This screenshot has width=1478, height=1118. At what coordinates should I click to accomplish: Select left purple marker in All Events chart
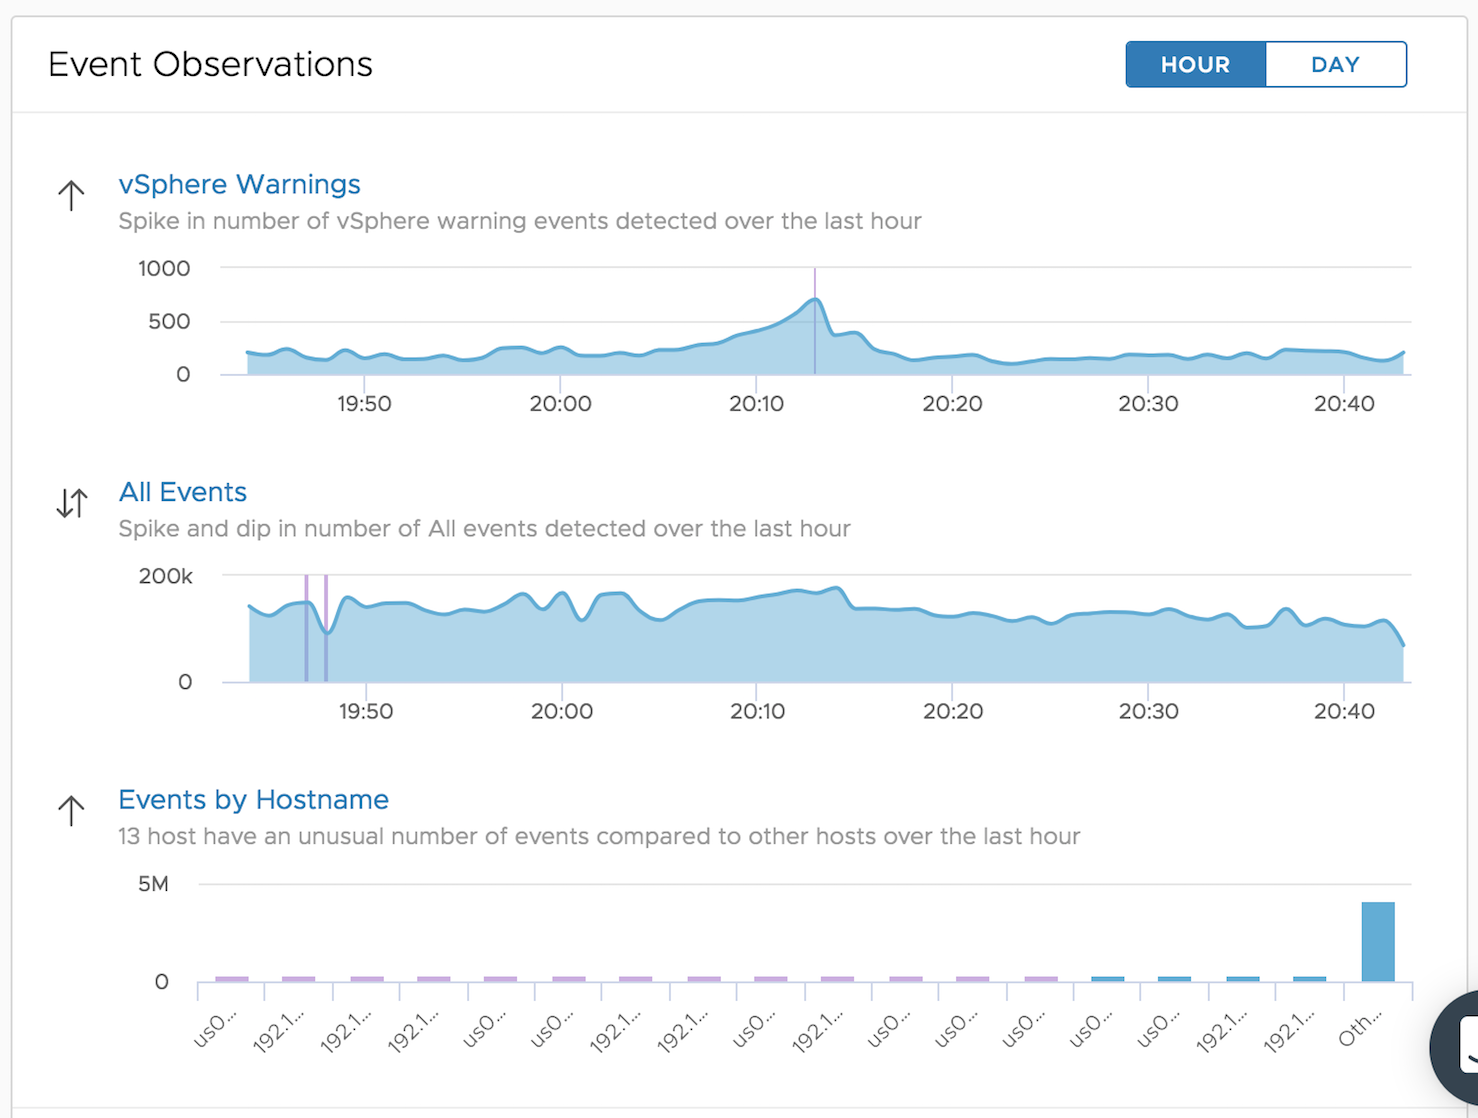pos(306,630)
